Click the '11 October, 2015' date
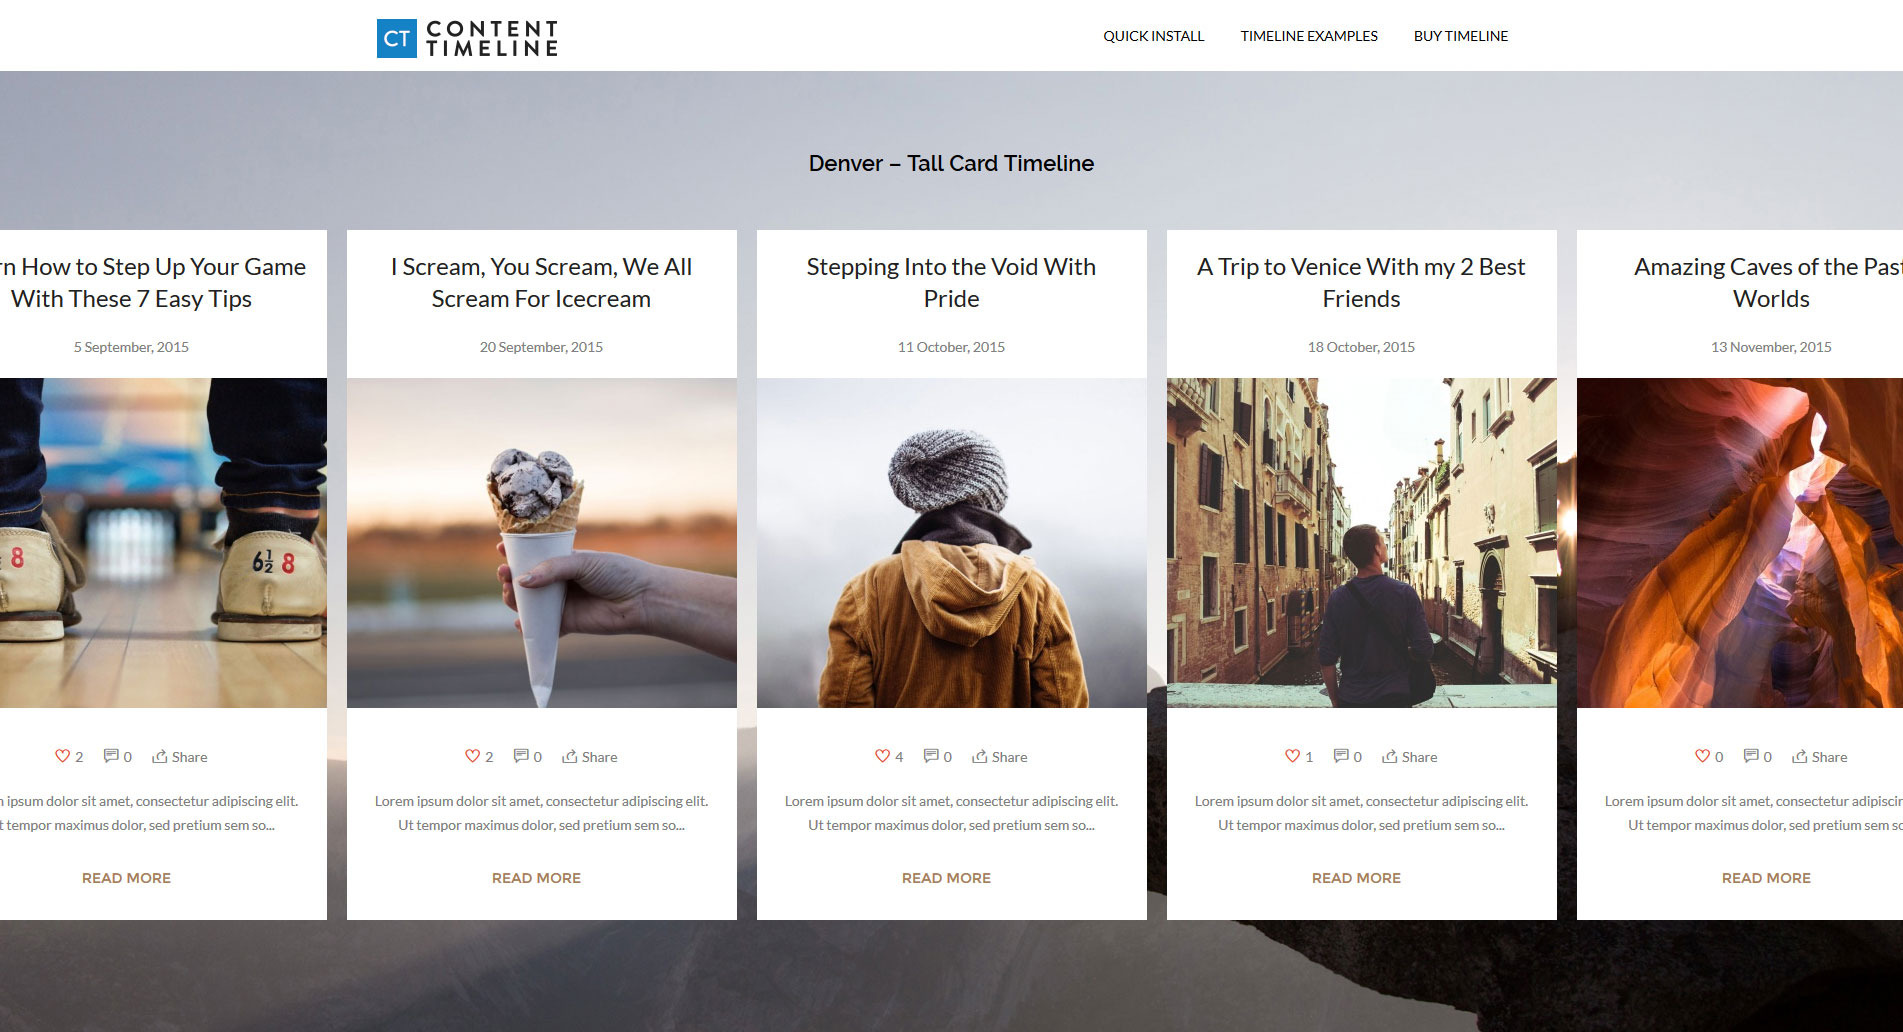1903x1032 pixels. (951, 347)
